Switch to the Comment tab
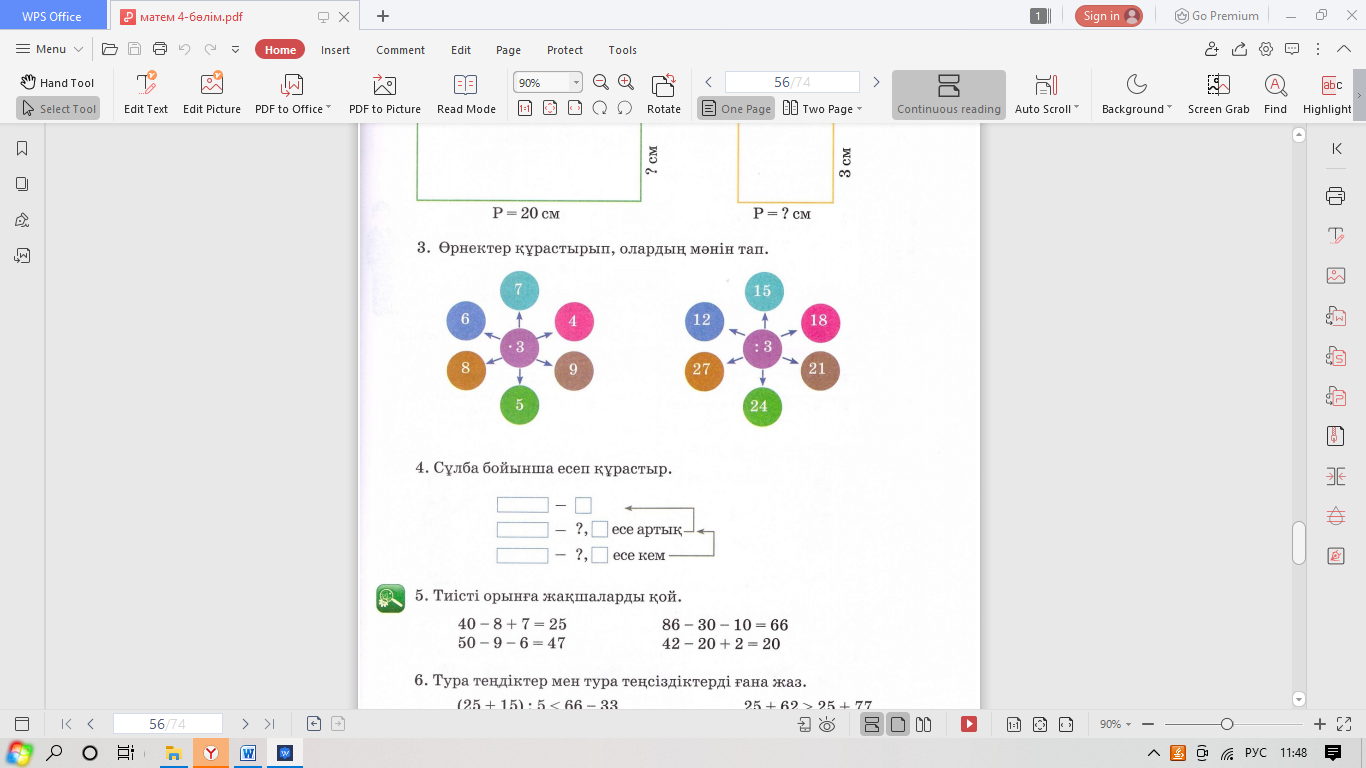 pos(400,50)
